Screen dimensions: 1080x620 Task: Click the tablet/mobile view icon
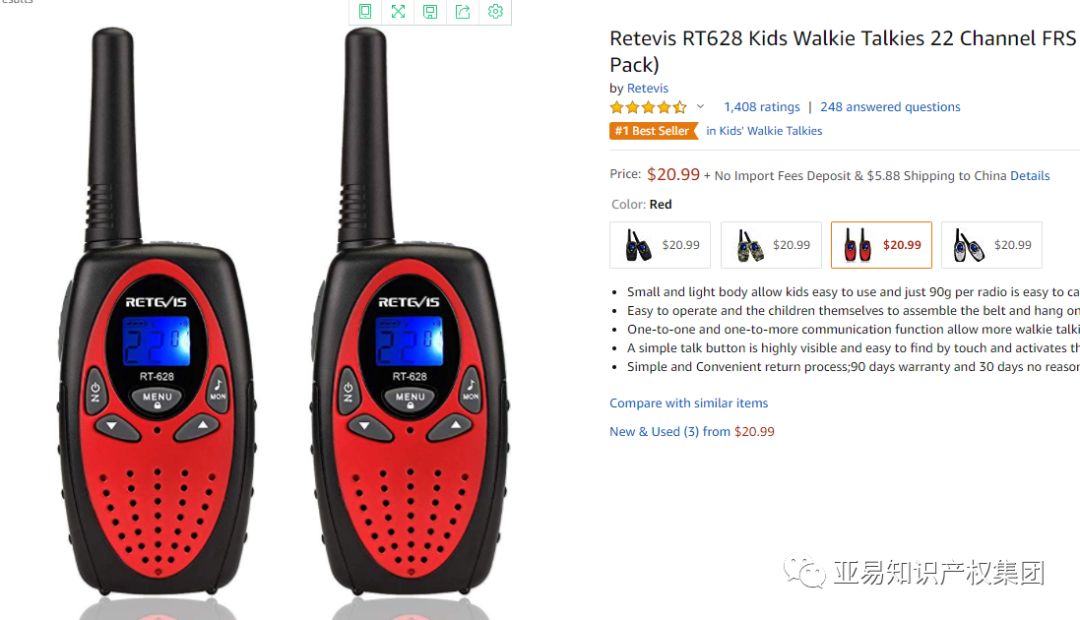[365, 11]
